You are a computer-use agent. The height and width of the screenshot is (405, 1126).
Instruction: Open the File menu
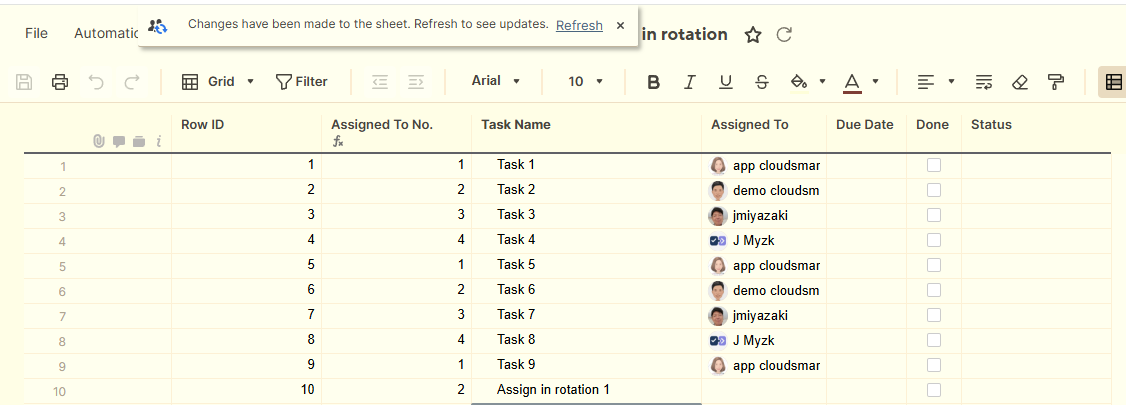tap(36, 33)
